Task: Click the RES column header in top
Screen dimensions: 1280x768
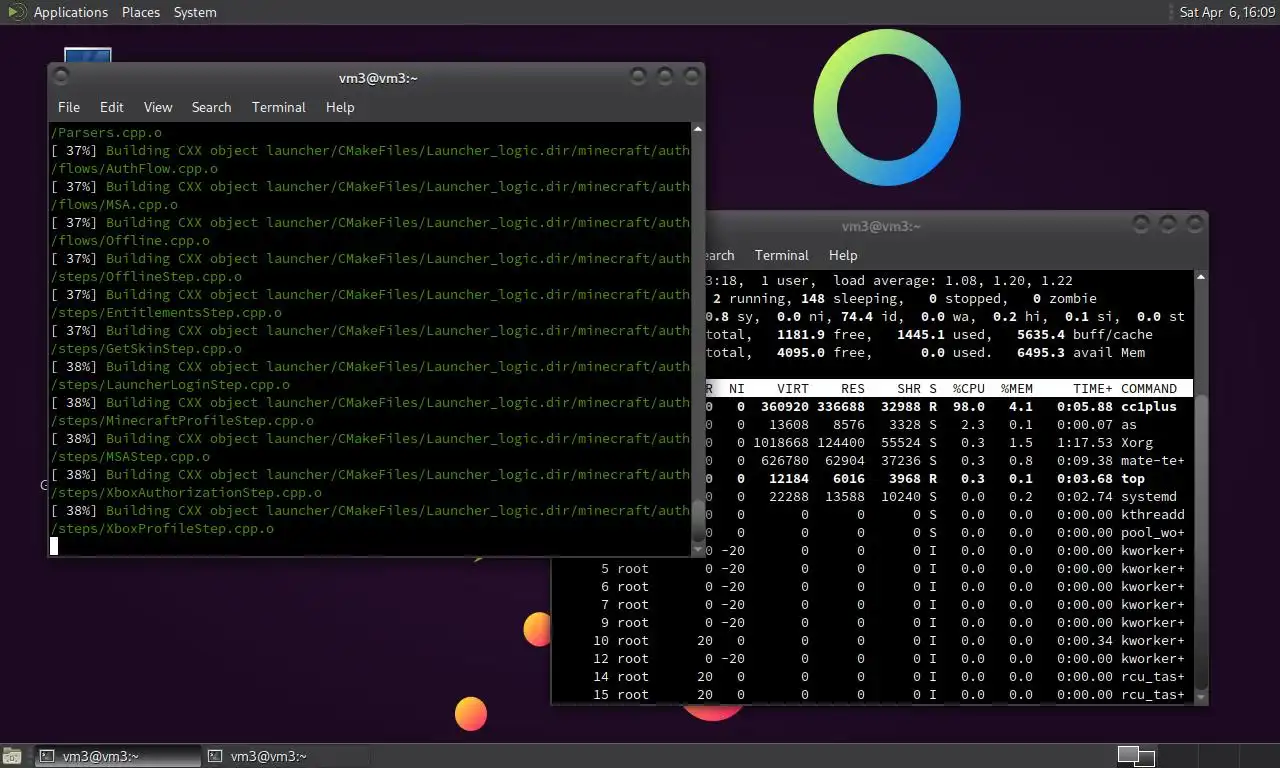Action: click(852, 388)
